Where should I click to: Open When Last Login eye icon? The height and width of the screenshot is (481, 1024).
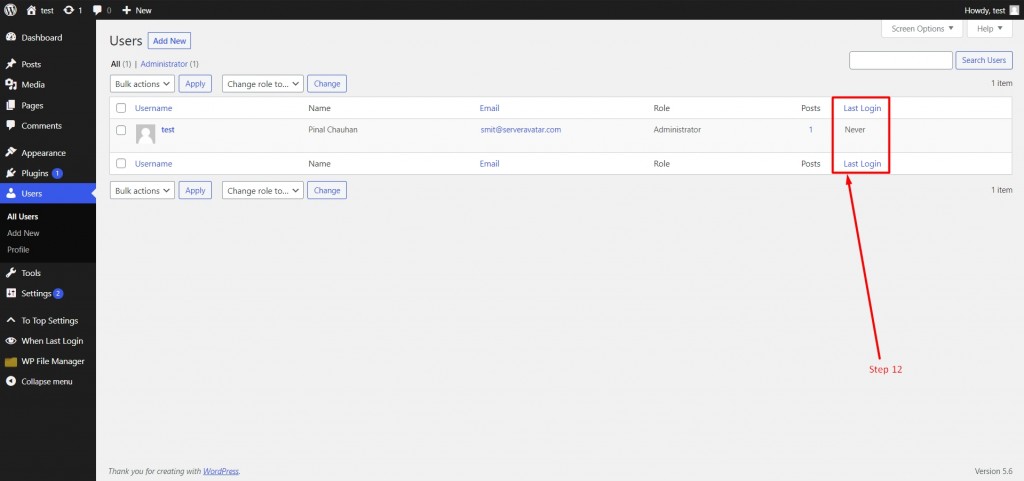[10, 341]
